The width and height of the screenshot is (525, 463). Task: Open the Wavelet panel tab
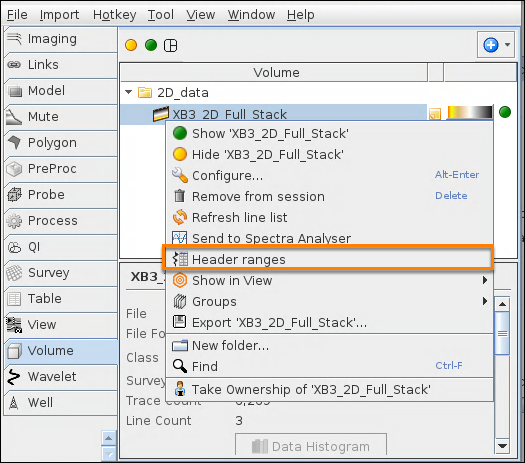(61, 377)
